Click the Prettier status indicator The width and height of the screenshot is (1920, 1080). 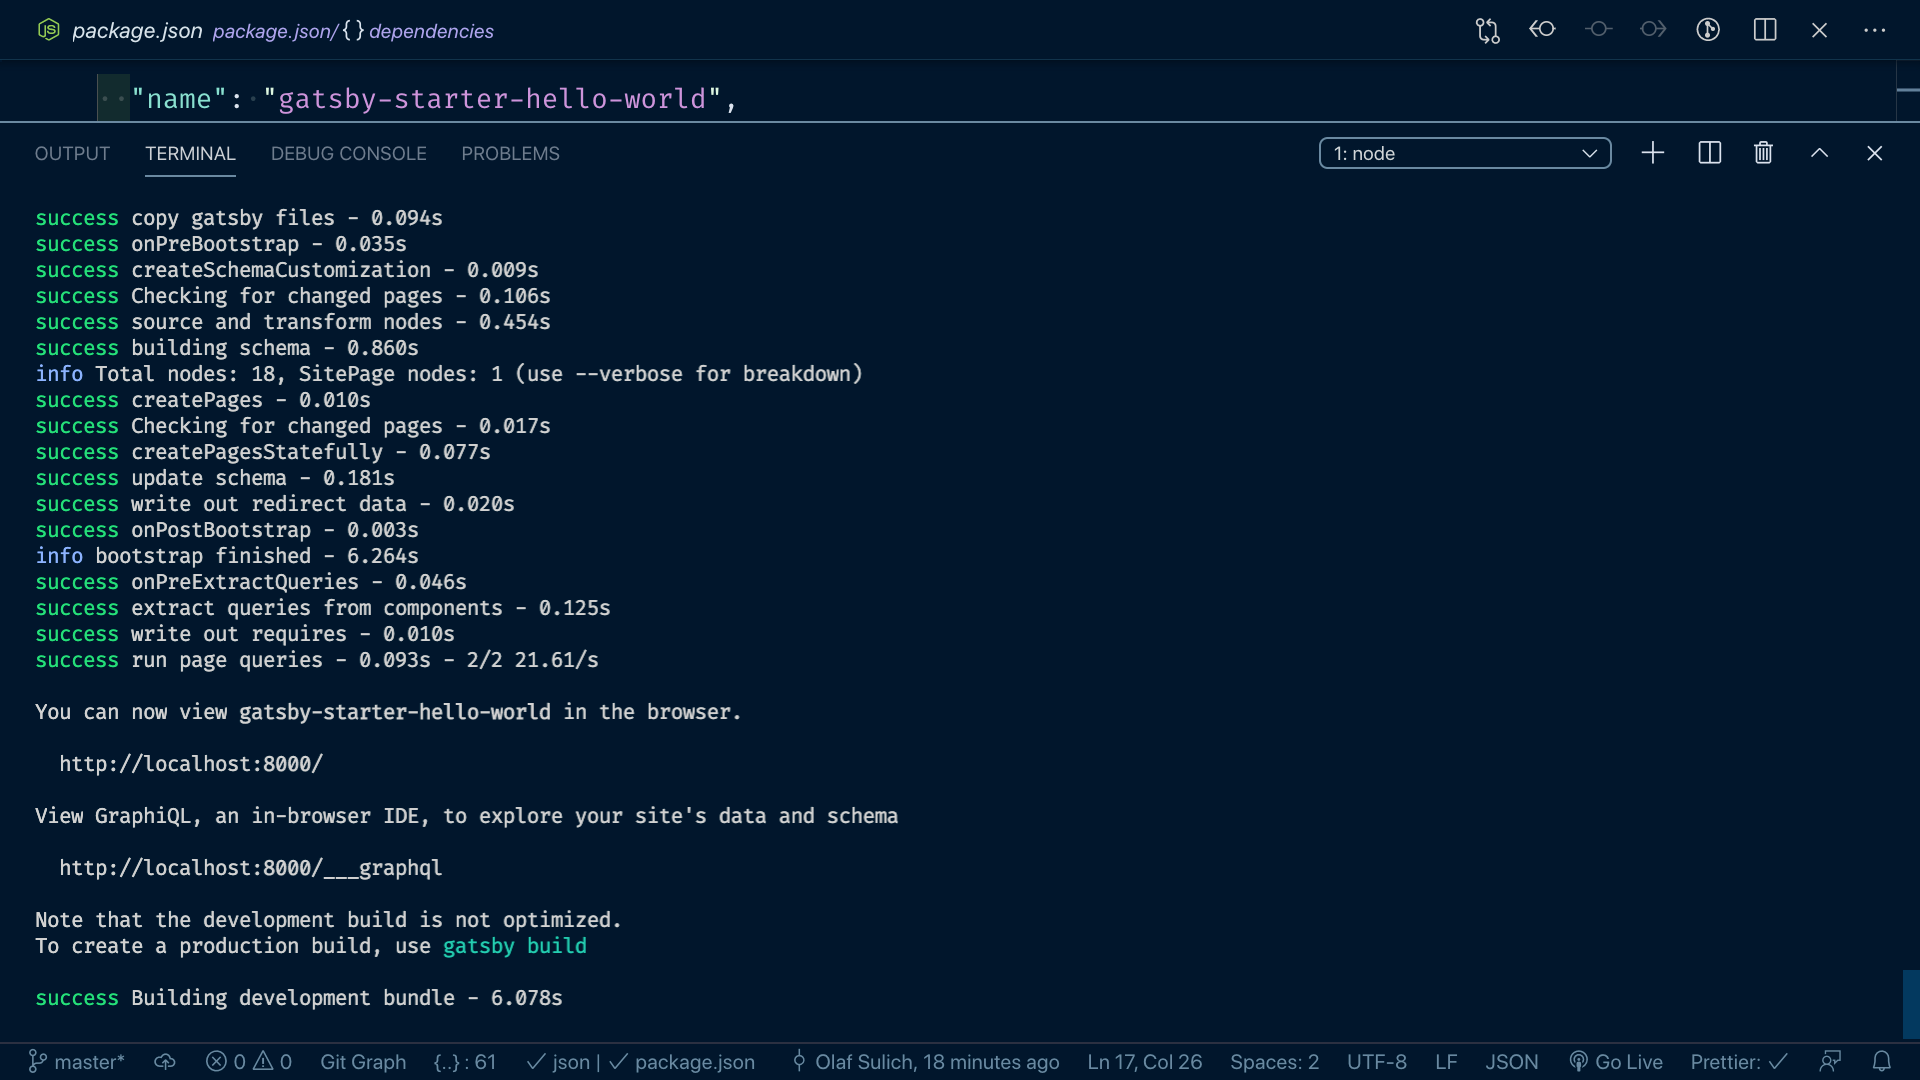pos(1739,1062)
